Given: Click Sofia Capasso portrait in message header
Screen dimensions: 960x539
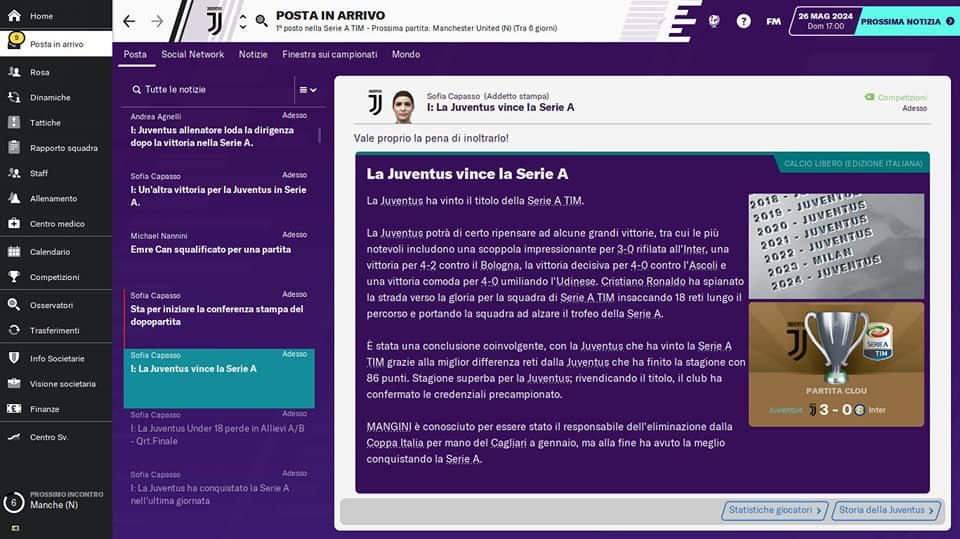Looking at the screenshot, I should click(x=403, y=107).
